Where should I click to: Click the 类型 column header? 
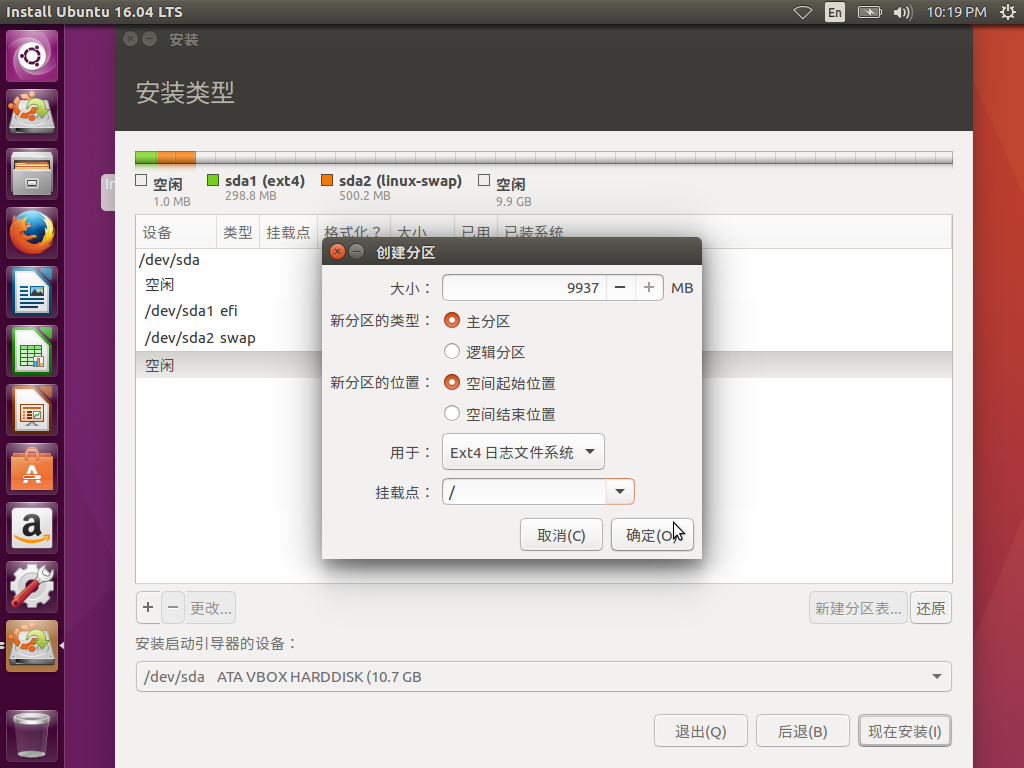click(x=238, y=232)
